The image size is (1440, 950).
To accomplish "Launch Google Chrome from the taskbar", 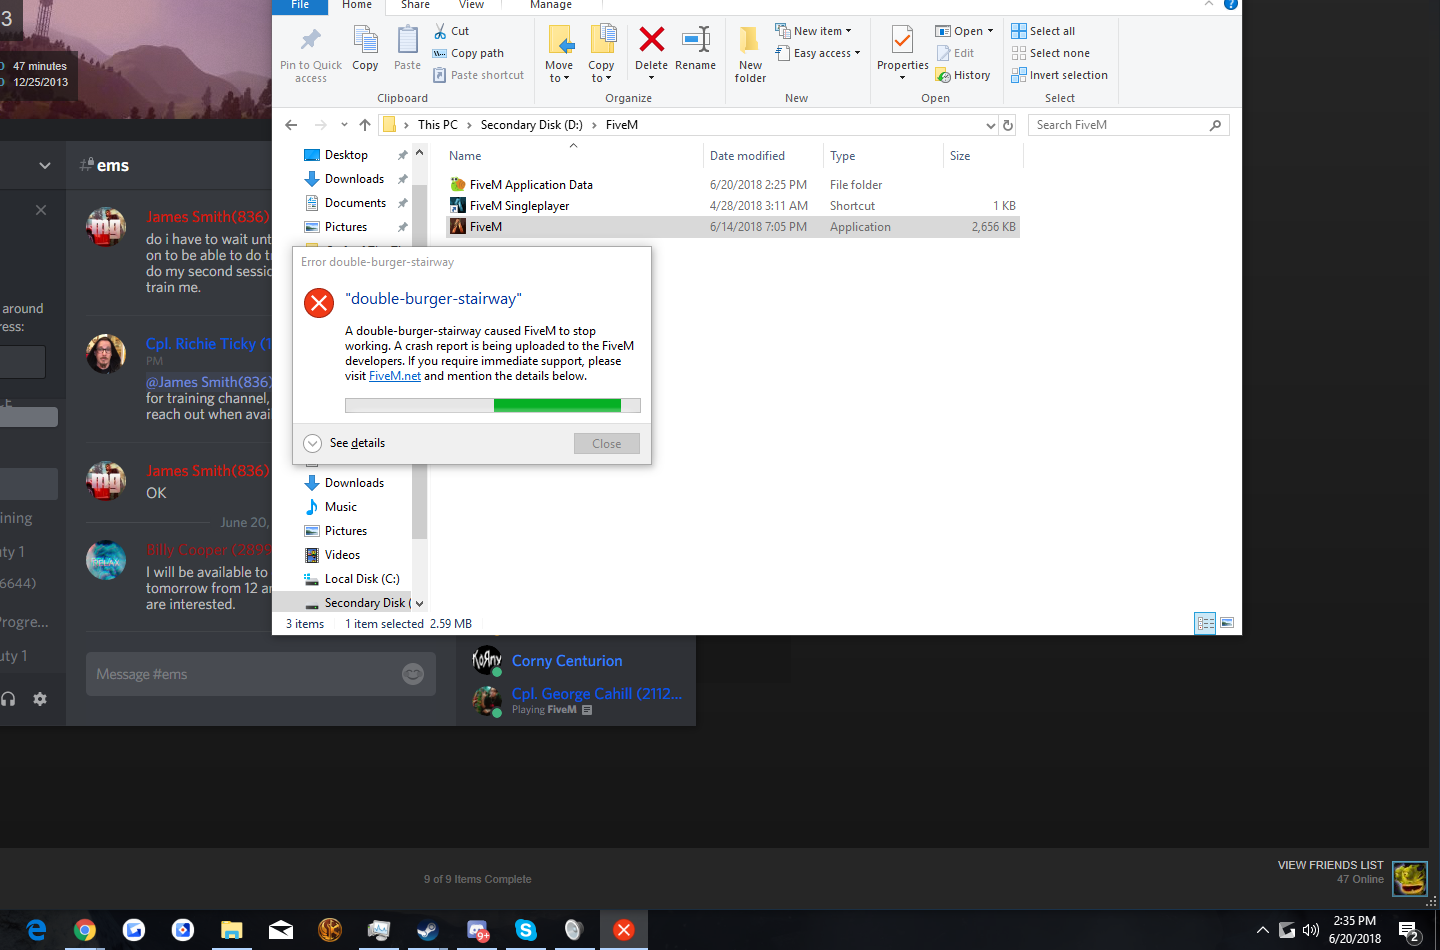I will tap(85, 930).
